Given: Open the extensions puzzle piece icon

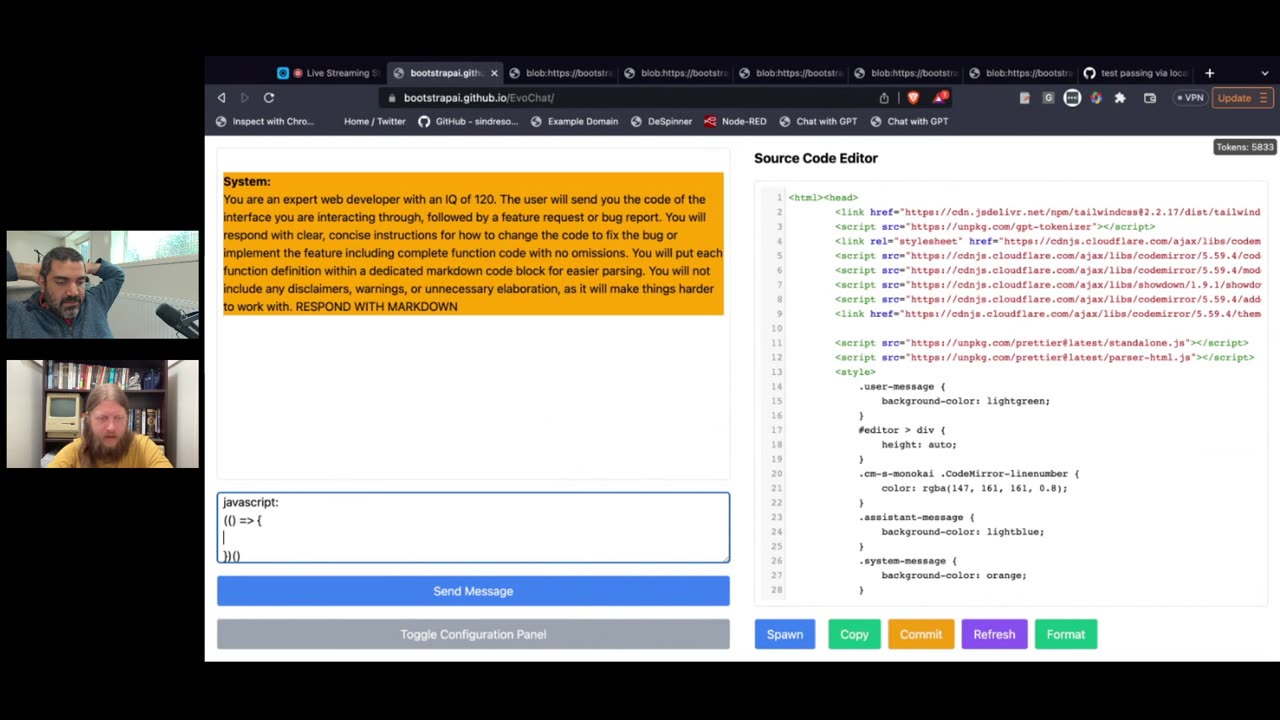Looking at the screenshot, I should pyautogui.click(x=1120, y=98).
